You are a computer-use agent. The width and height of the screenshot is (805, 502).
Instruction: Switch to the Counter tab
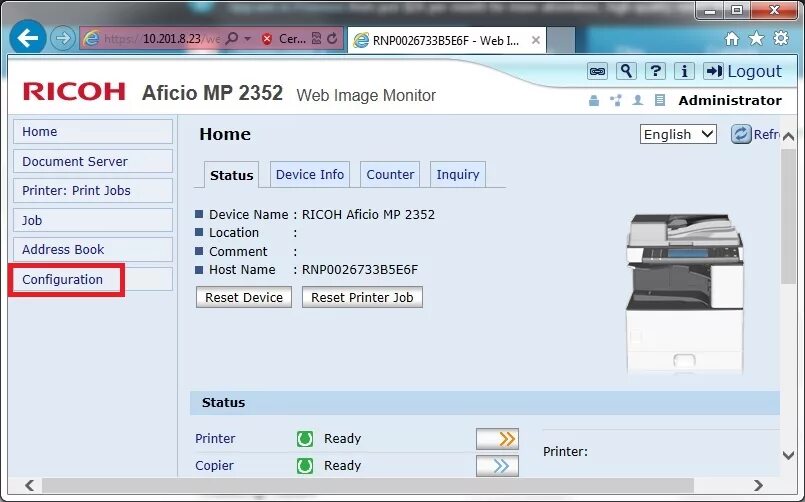point(390,175)
